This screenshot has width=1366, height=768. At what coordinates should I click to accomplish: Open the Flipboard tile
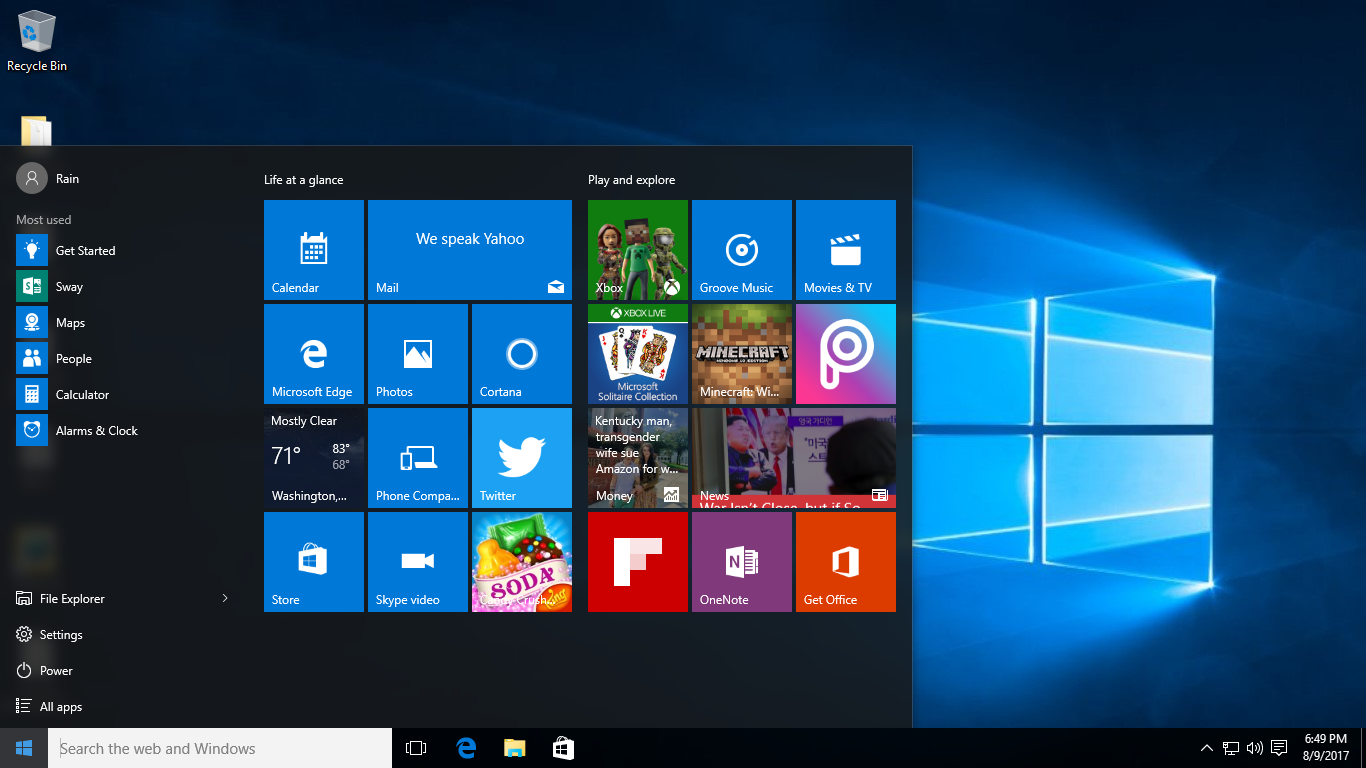pos(638,562)
